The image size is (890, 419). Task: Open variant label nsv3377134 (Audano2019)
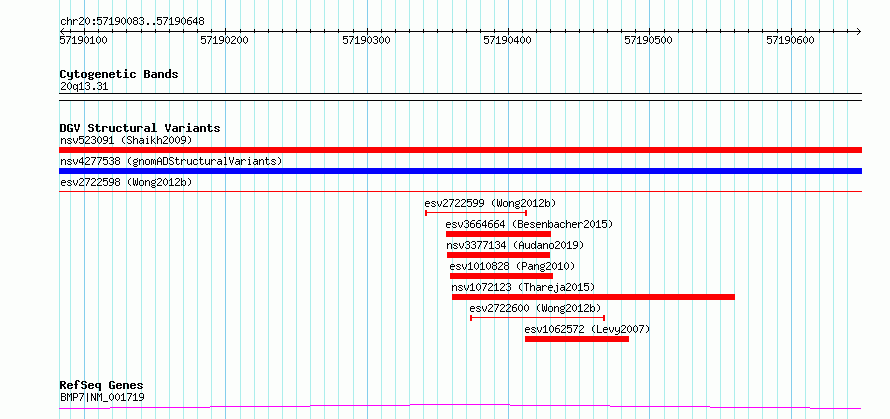[515, 245]
